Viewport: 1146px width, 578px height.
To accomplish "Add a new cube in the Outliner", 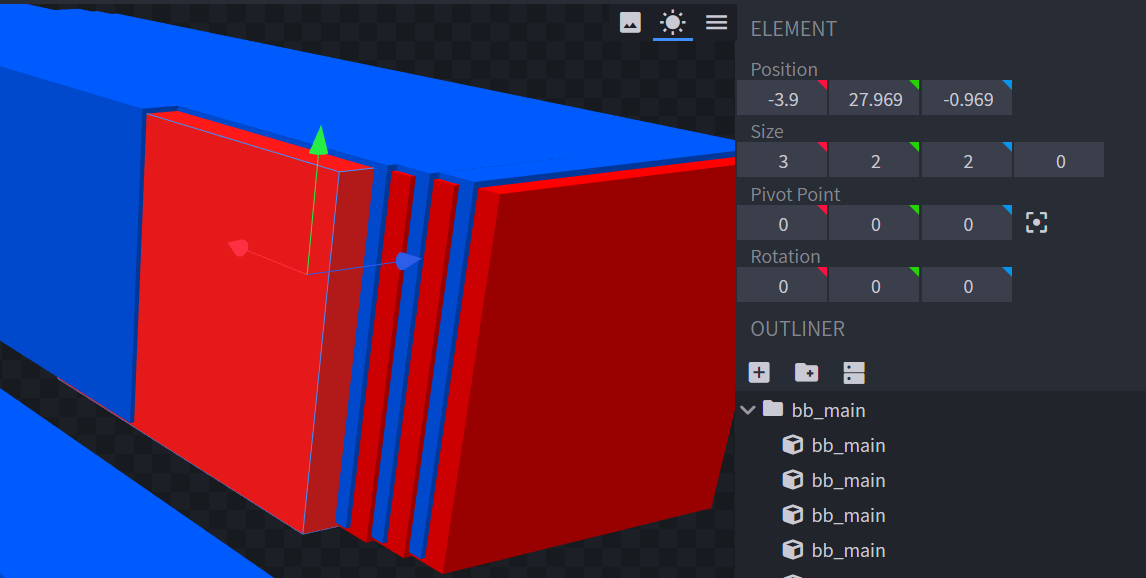I will coord(759,373).
